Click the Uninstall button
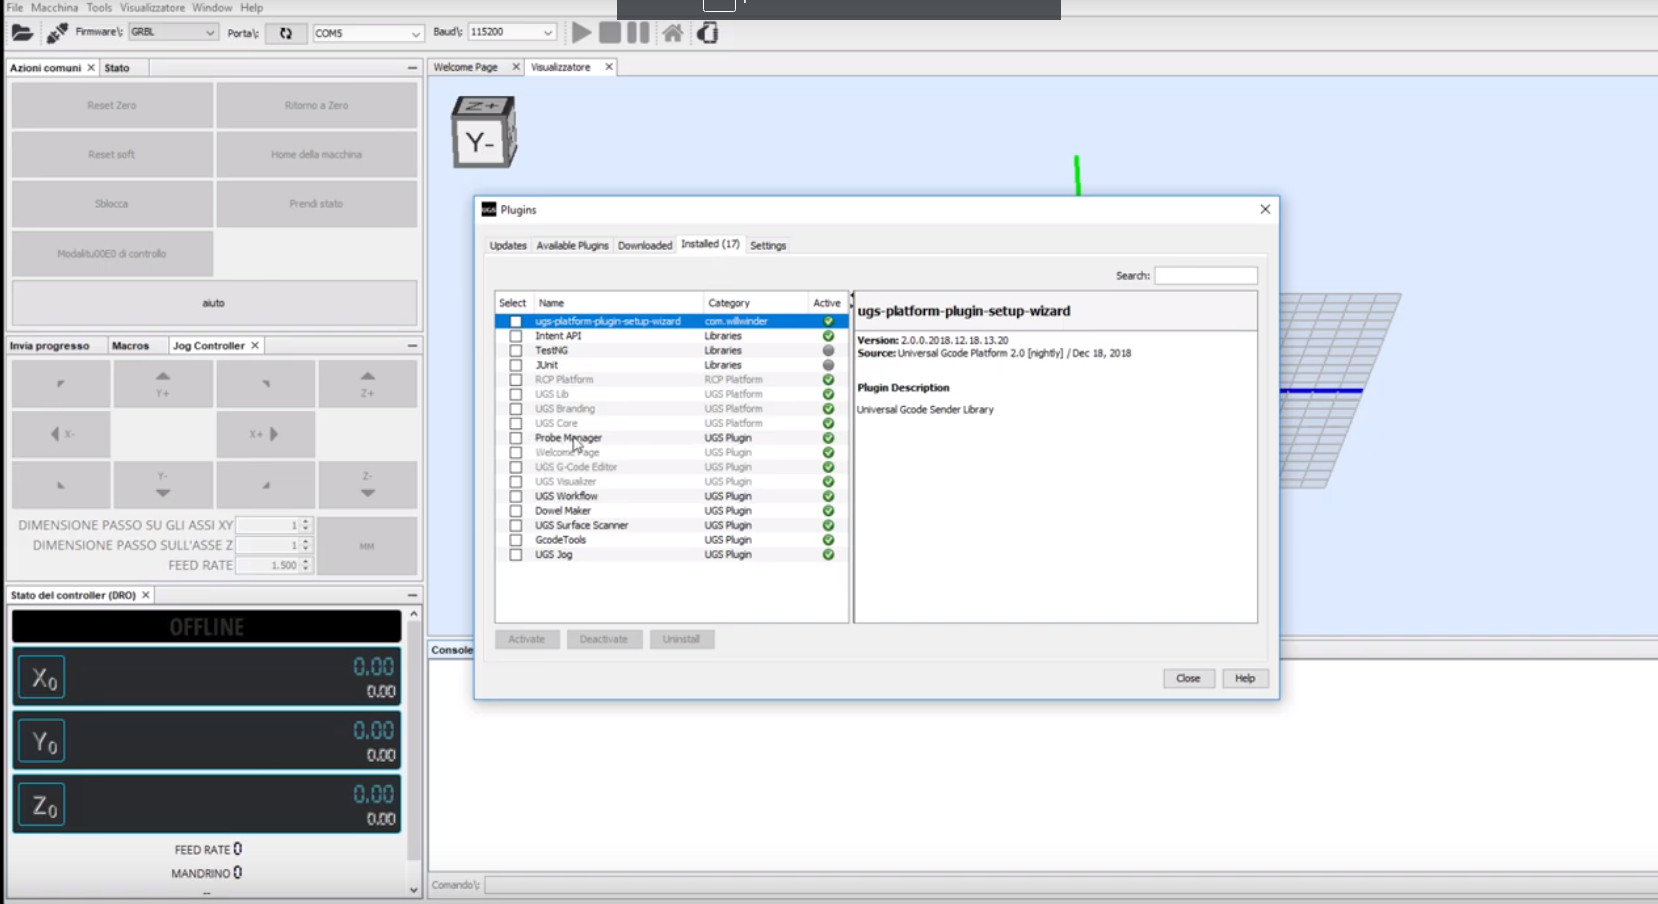 (x=681, y=639)
